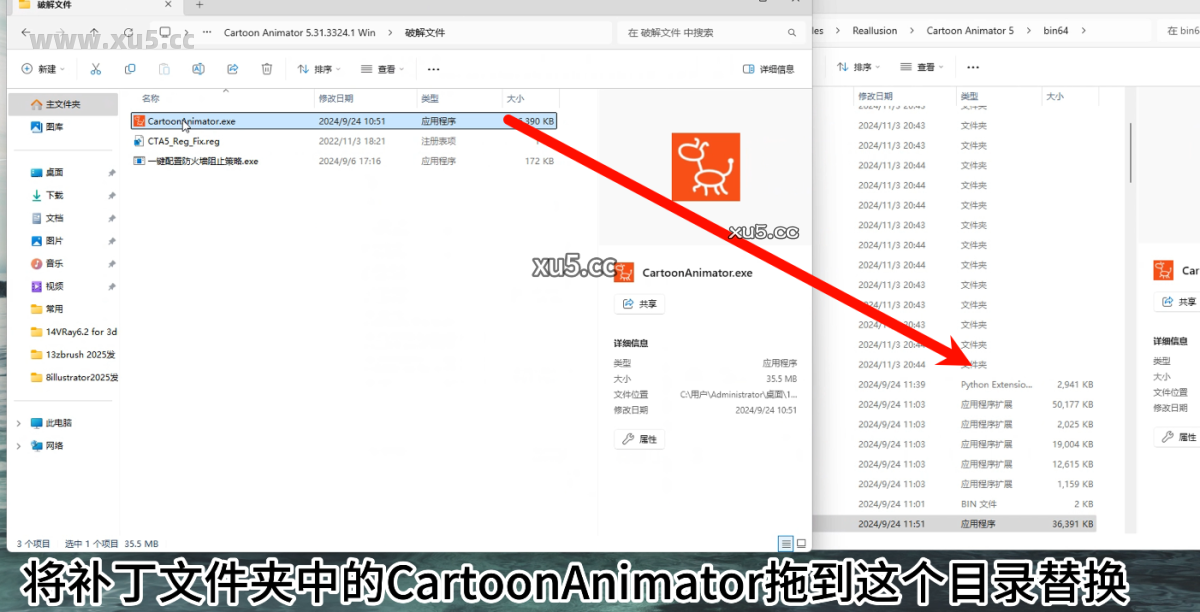This screenshot has height=612, width=1200.
Task: Select the Cut scissors icon in the toolbar
Action: (96, 69)
